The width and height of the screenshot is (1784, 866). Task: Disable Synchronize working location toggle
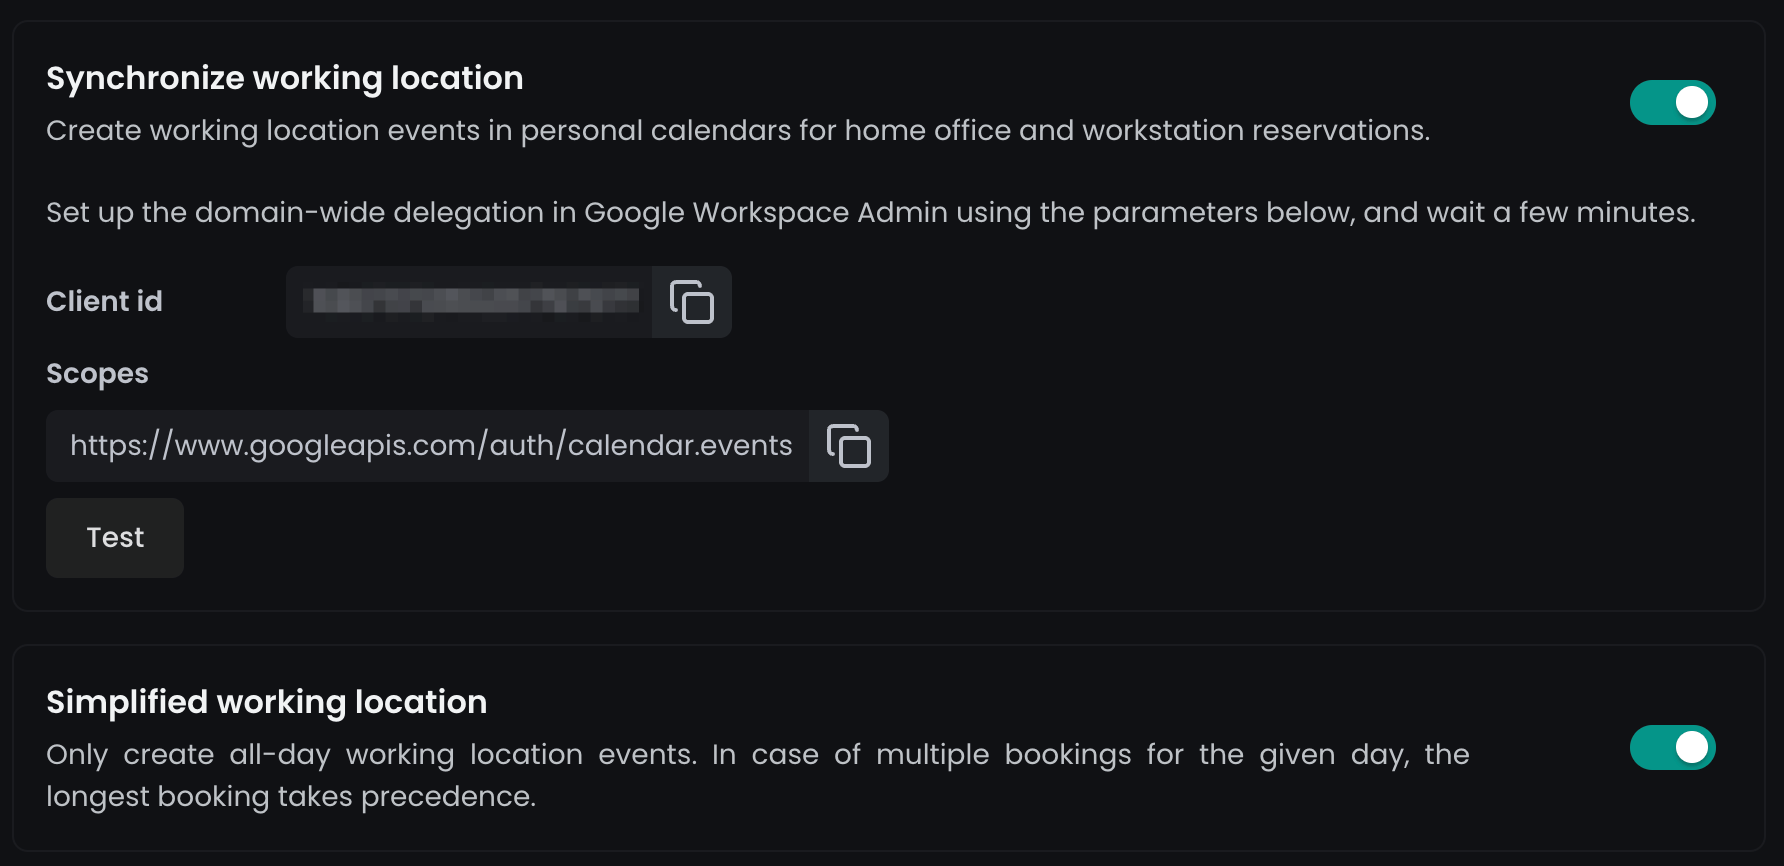click(1672, 103)
